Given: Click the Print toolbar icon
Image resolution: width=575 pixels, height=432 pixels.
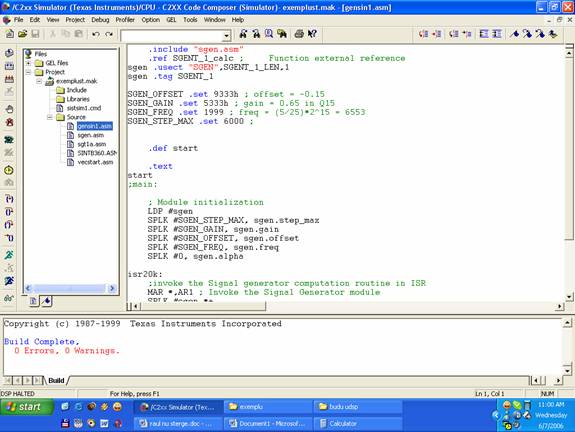Looking at the screenshot, I should tap(299, 34).
